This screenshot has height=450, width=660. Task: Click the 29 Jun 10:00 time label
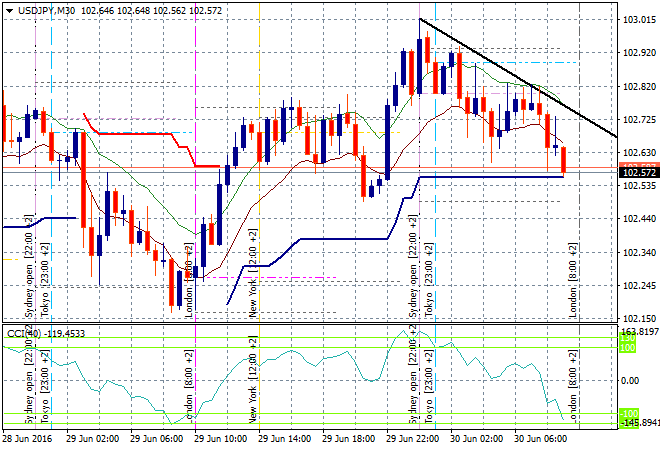pyautogui.click(x=219, y=439)
